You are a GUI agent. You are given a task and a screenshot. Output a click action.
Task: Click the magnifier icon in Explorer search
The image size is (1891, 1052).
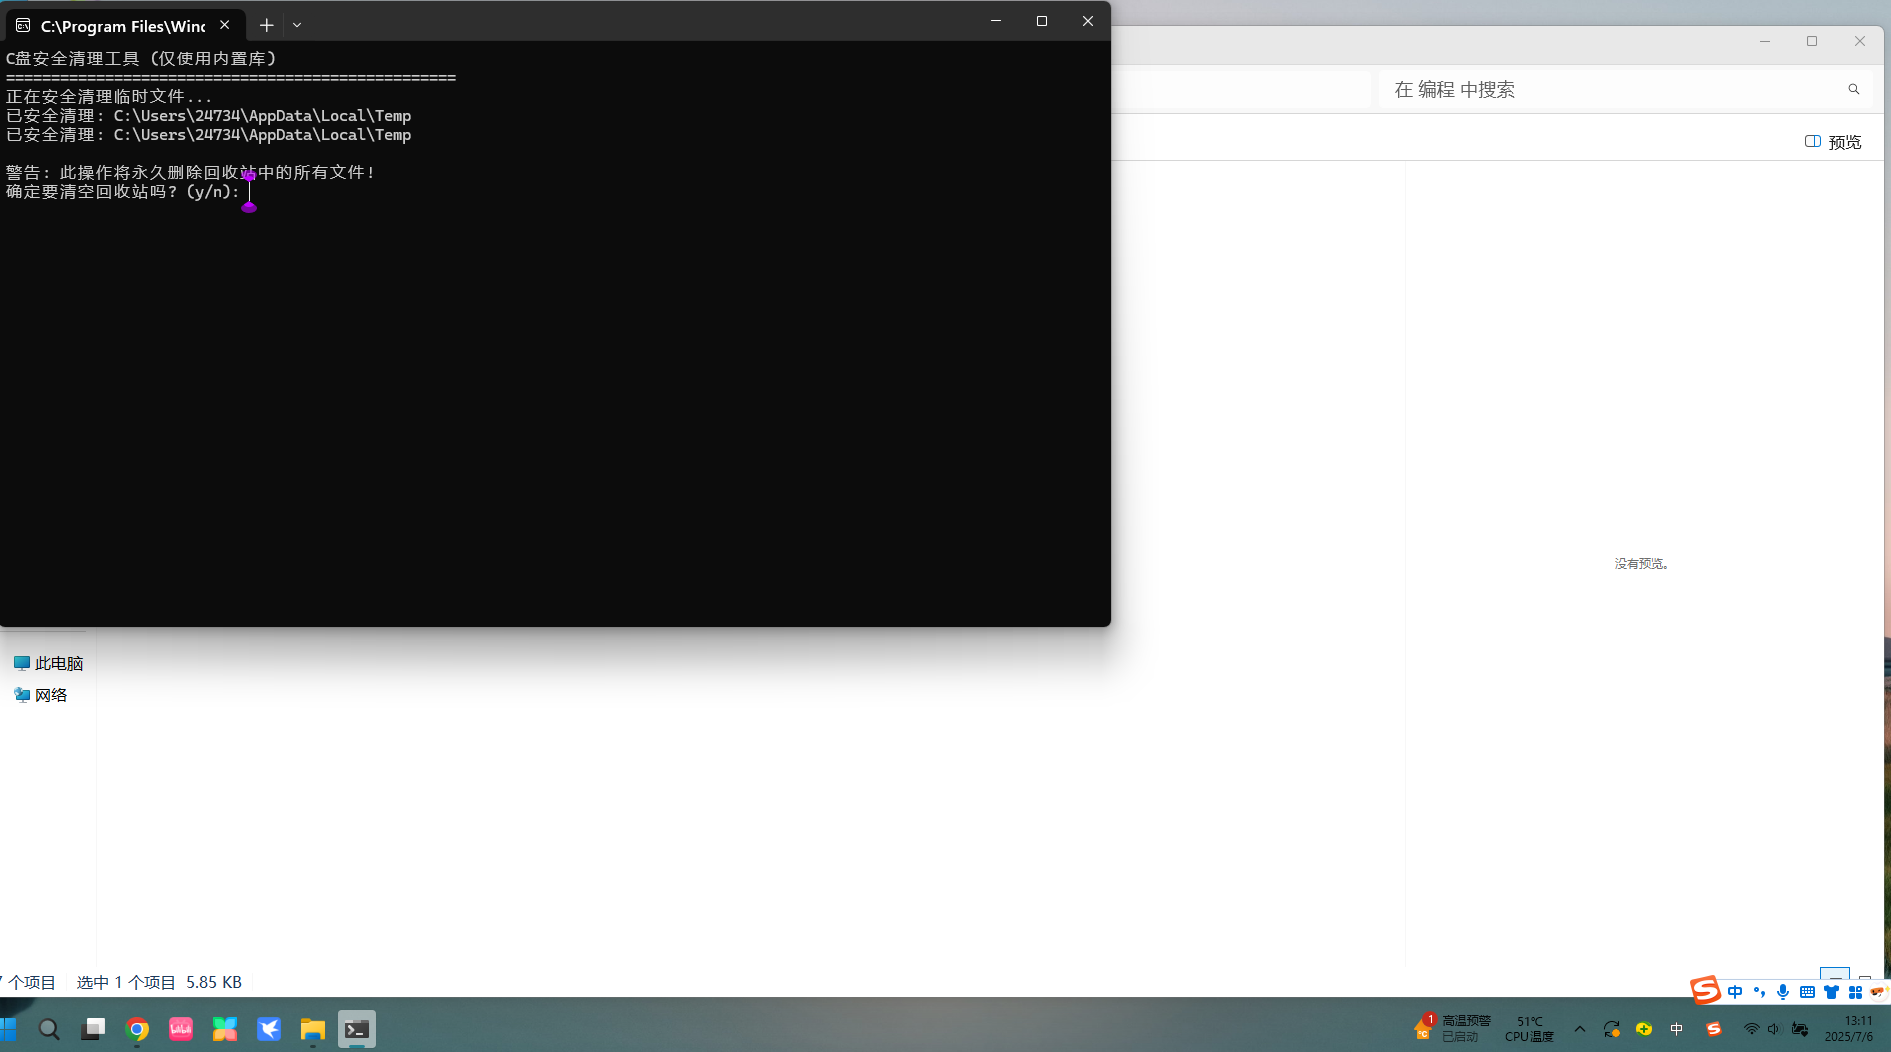tap(1854, 90)
